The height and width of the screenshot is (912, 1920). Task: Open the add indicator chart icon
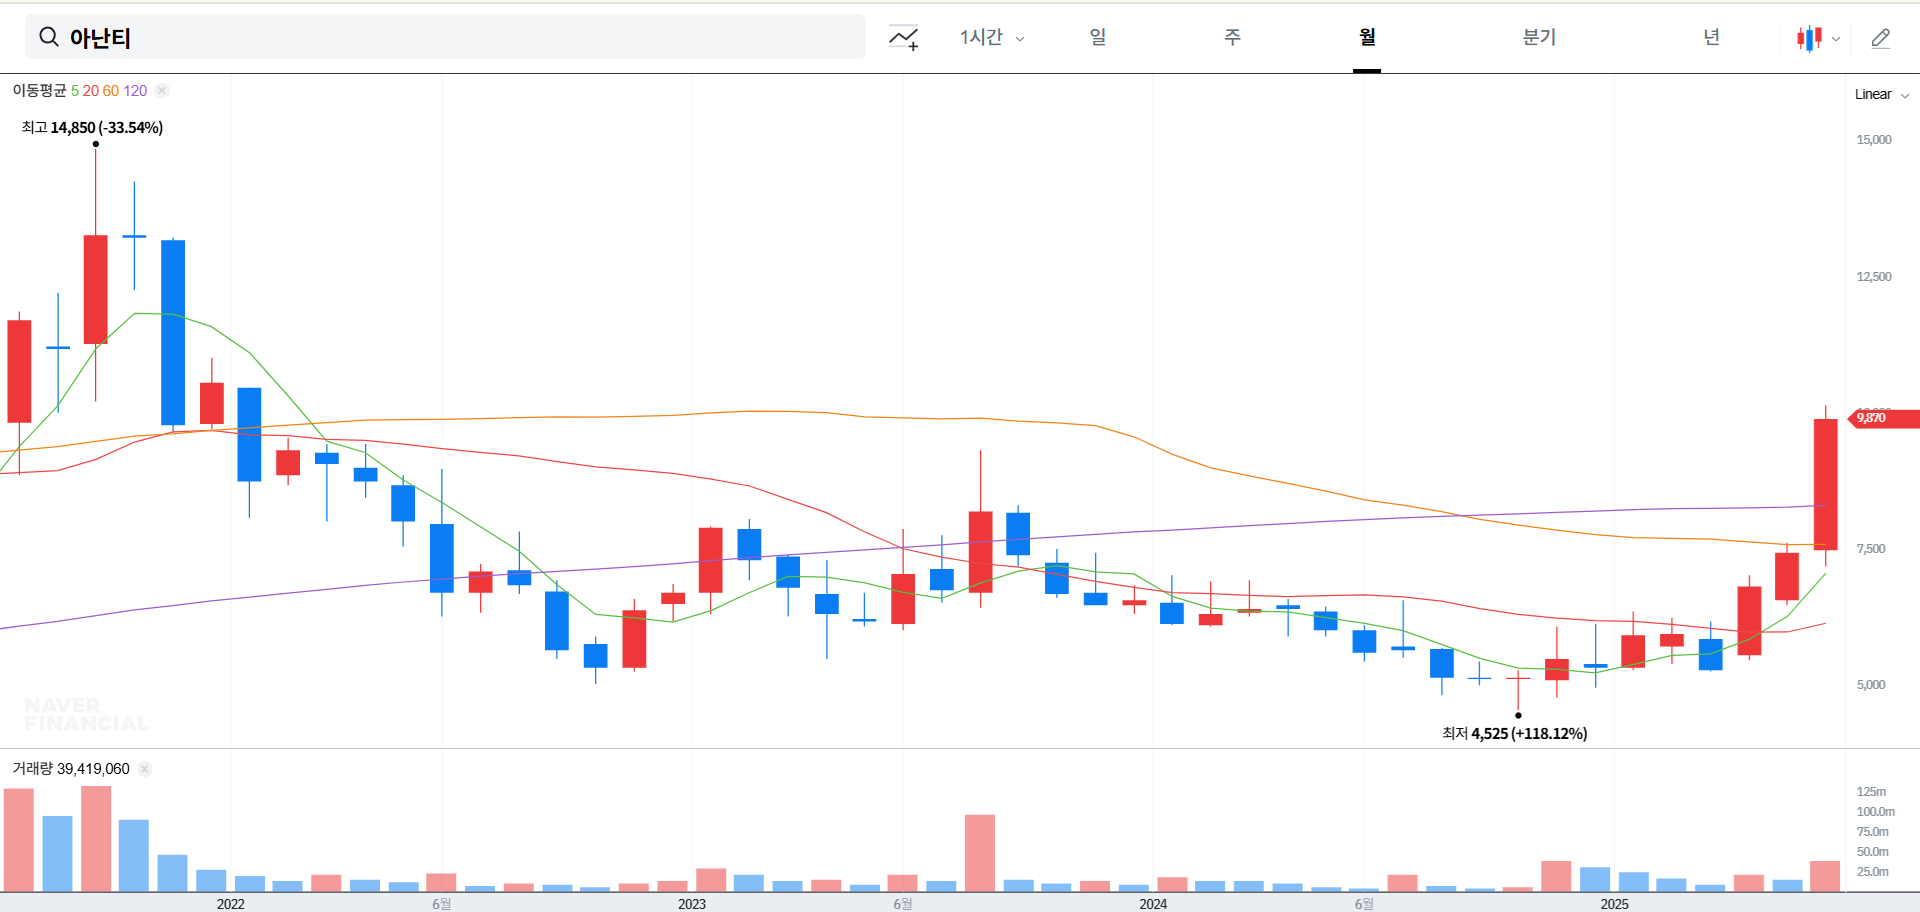click(904, 38)
